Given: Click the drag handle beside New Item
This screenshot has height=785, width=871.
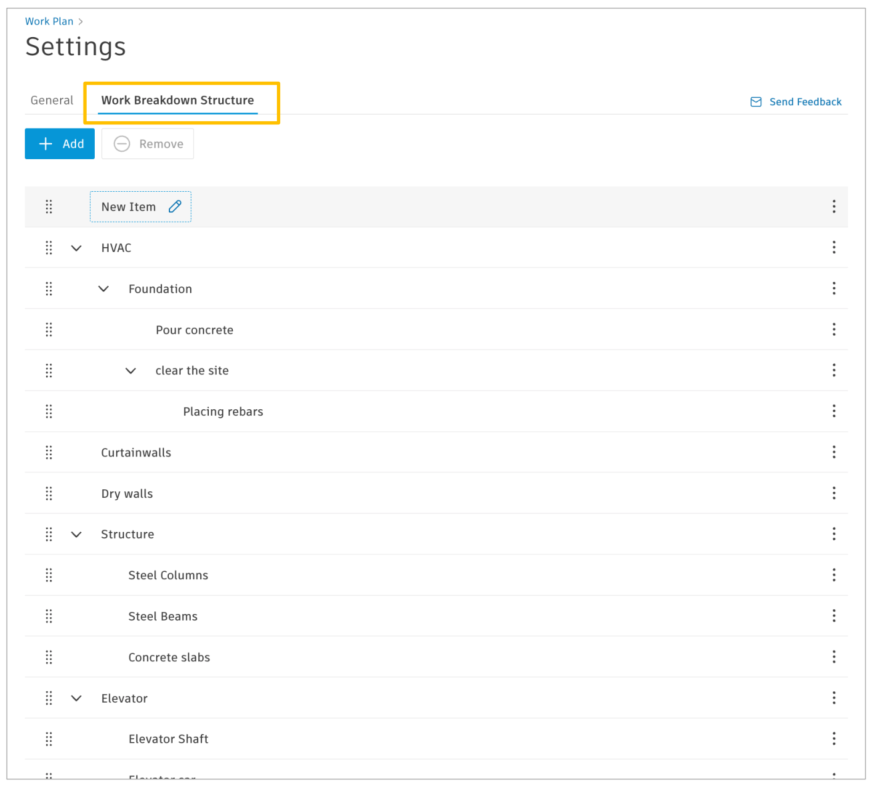Looking at the screenshot, I should [49, 207].
